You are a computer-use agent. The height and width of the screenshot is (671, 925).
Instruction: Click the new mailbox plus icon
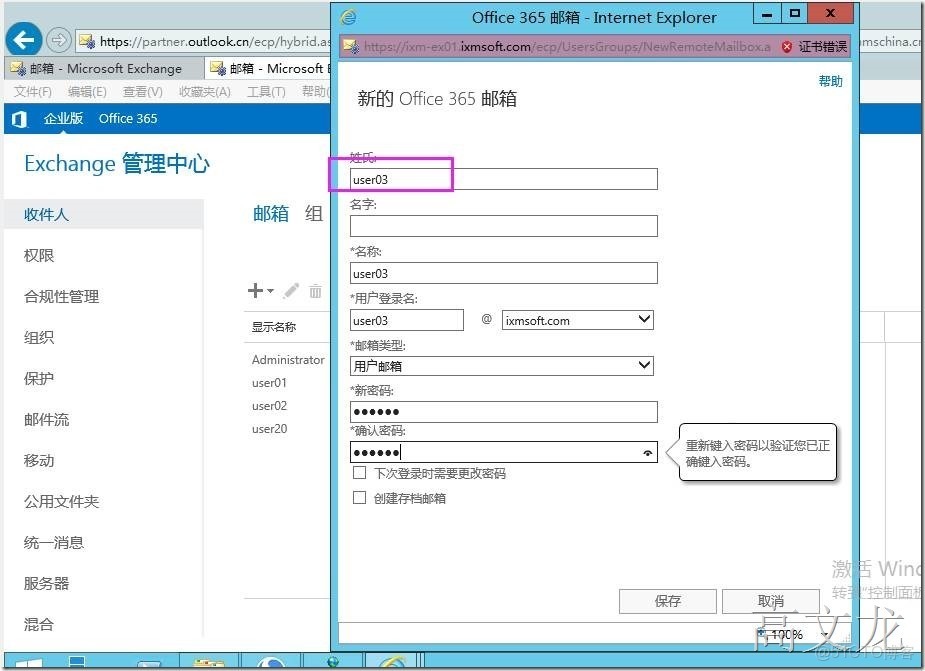point(255,291)
